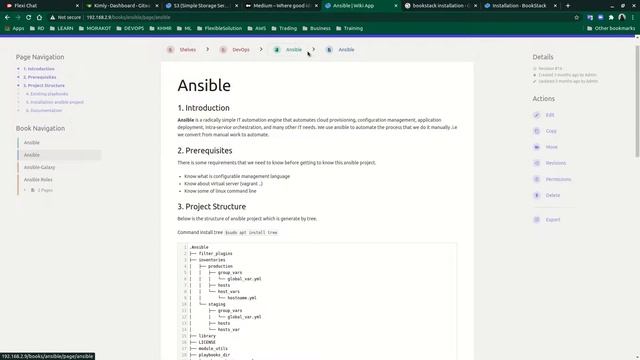Switch to the Kimly Dashboard tab
Image resolution: width=640 pixels, height=360 pixels.
pos(121,6)
